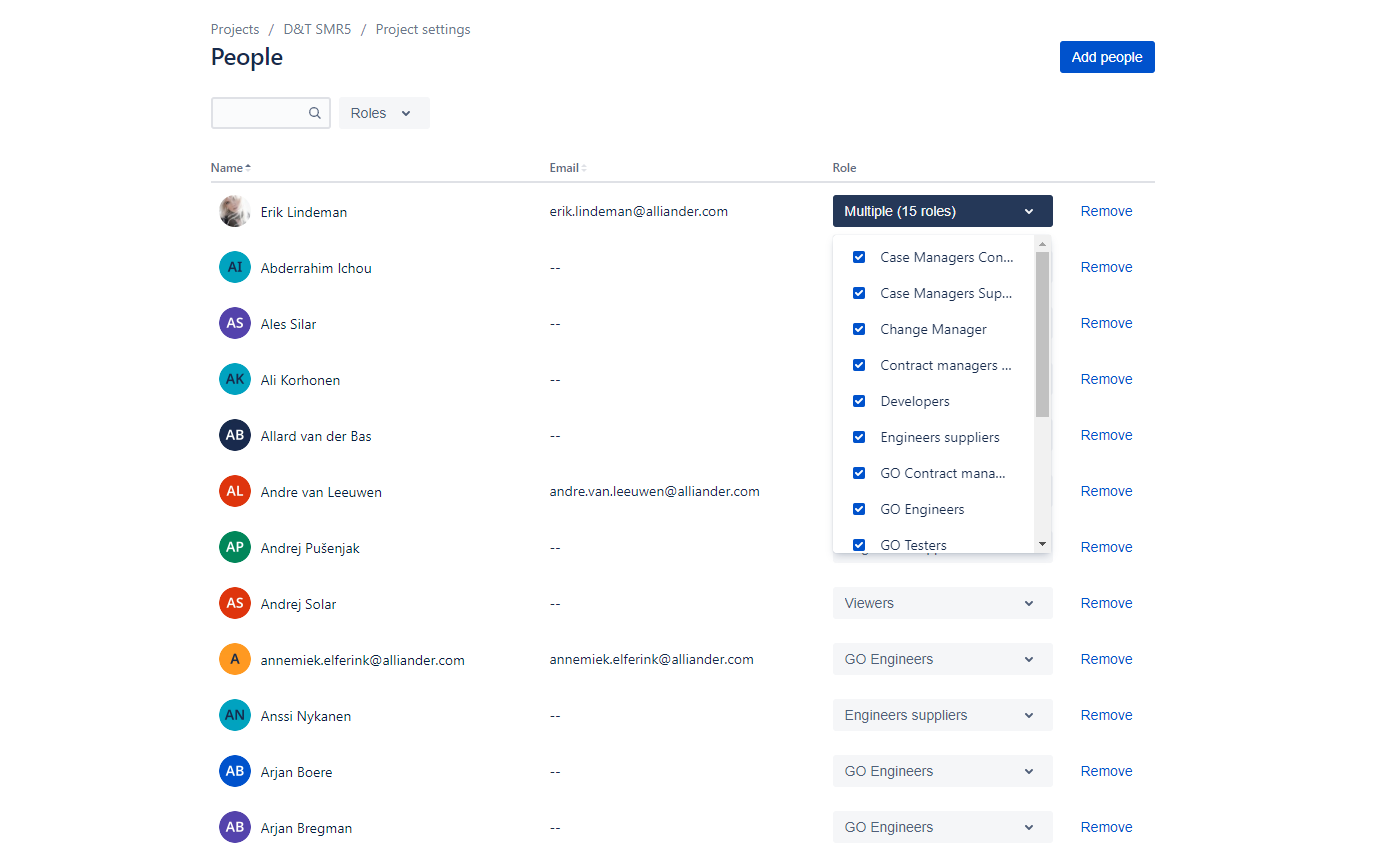Remove Ales Silar from the project
Screen dimensions: 1374x851
coord(1106,323)
